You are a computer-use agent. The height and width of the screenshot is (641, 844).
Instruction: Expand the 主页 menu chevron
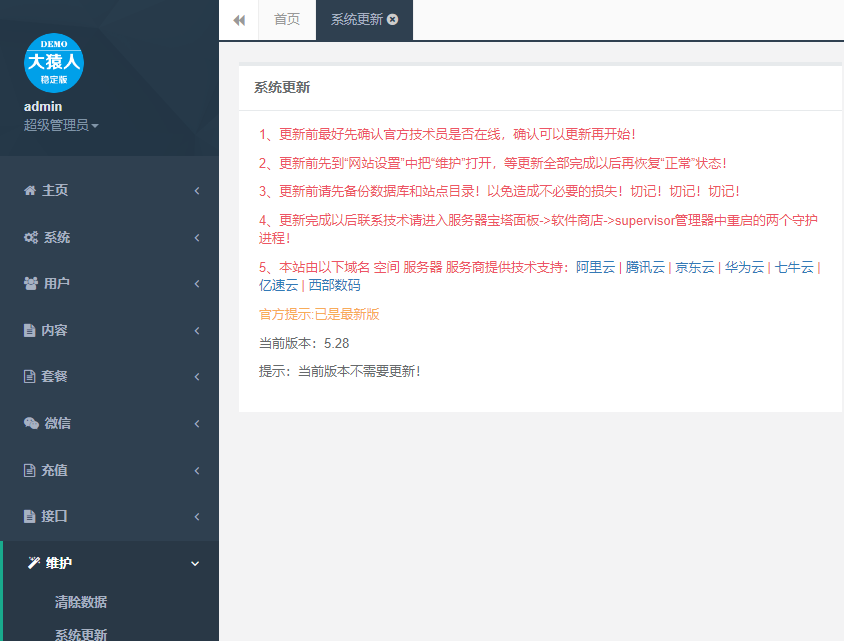[x=197, y=191]
